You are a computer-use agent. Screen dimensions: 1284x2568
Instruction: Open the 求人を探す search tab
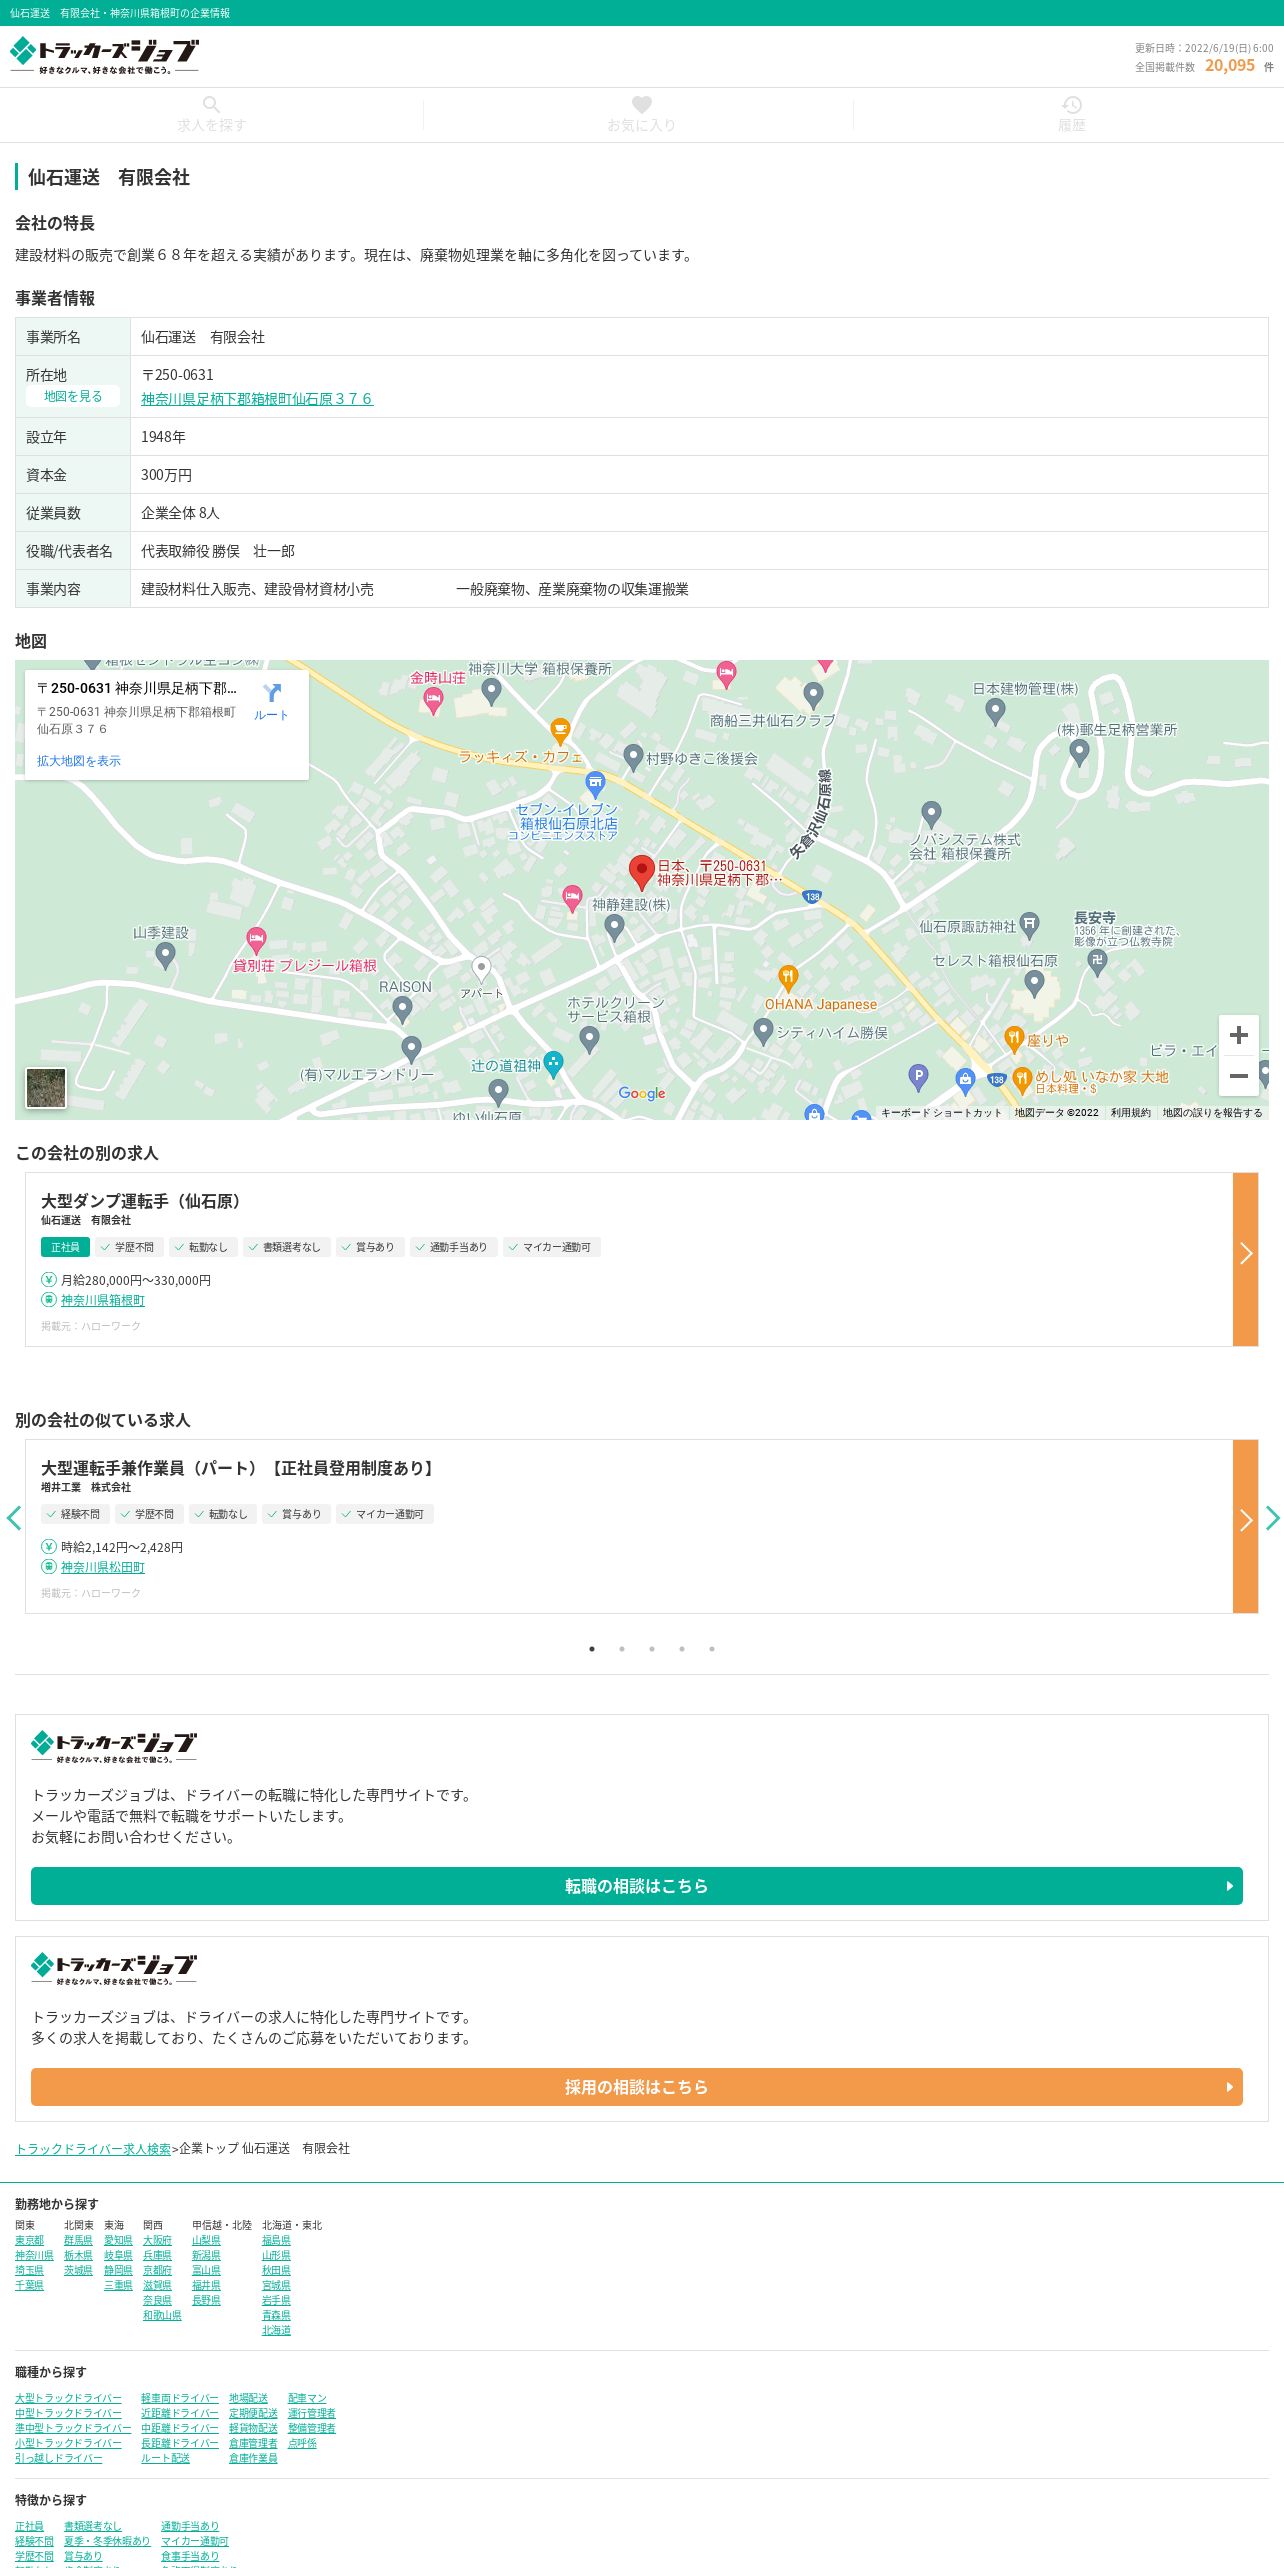click(x=211, y=115)
